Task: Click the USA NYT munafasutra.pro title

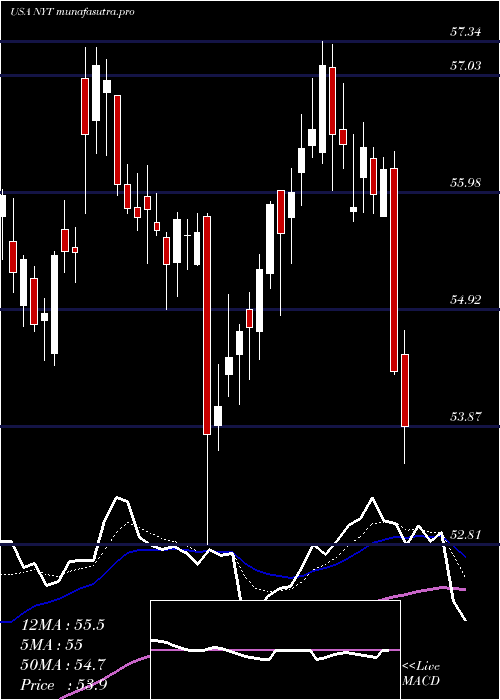Action: [x=72, y=12]
